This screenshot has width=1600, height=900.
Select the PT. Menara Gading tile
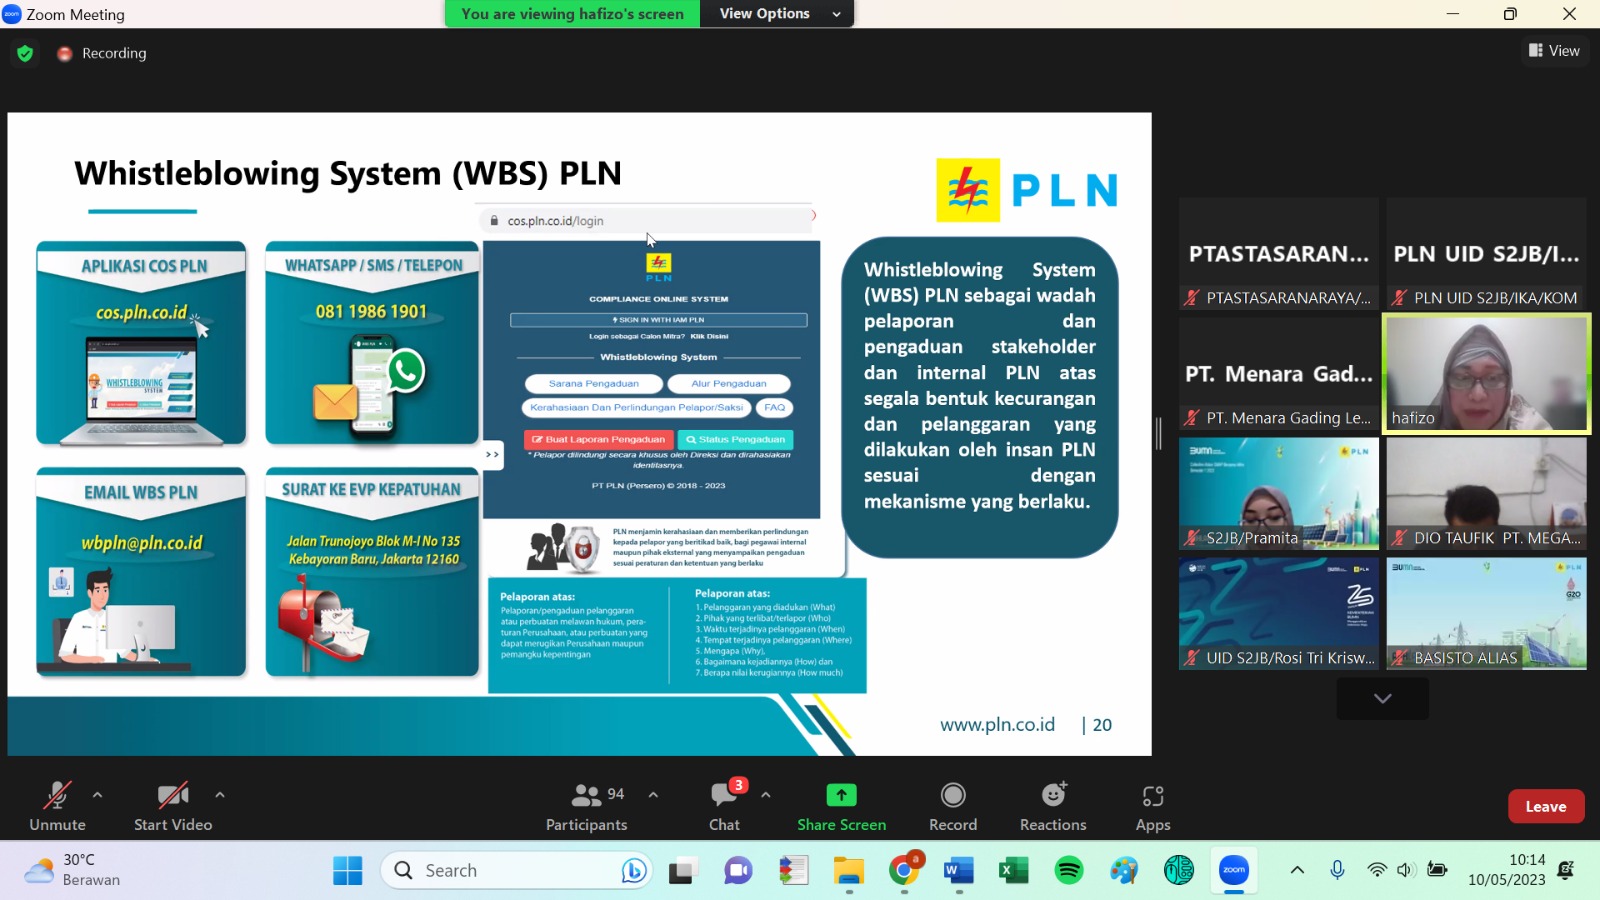click(x=1279, y=373)
